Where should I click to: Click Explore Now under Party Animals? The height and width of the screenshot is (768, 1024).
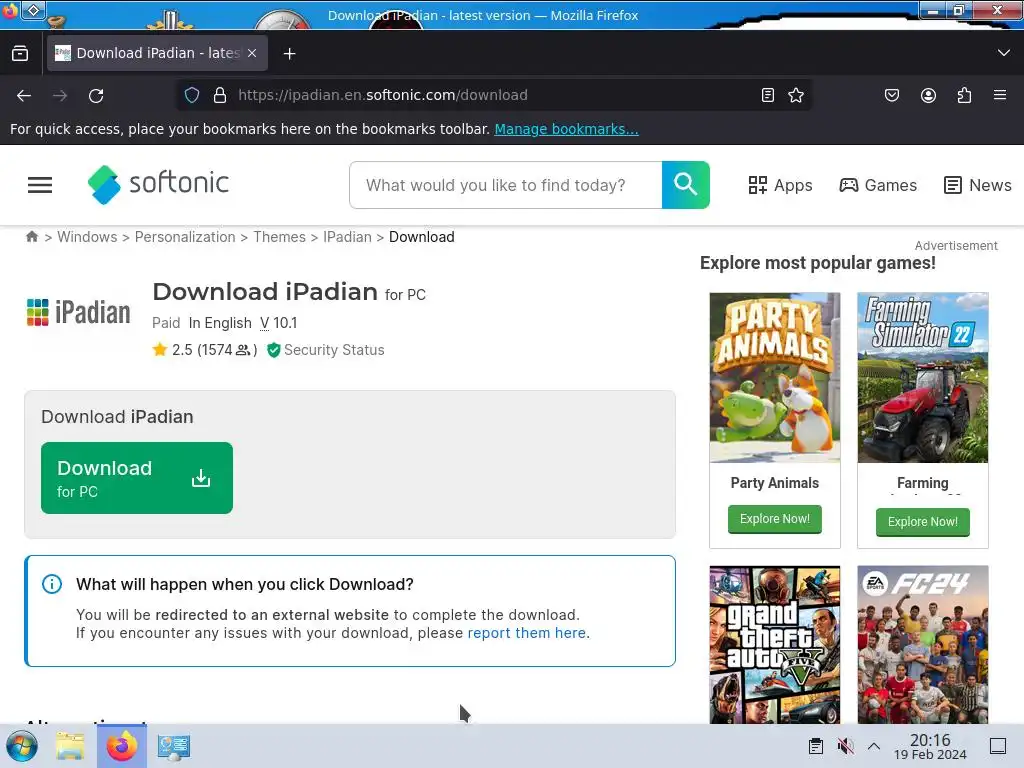(x=775, y=519)
